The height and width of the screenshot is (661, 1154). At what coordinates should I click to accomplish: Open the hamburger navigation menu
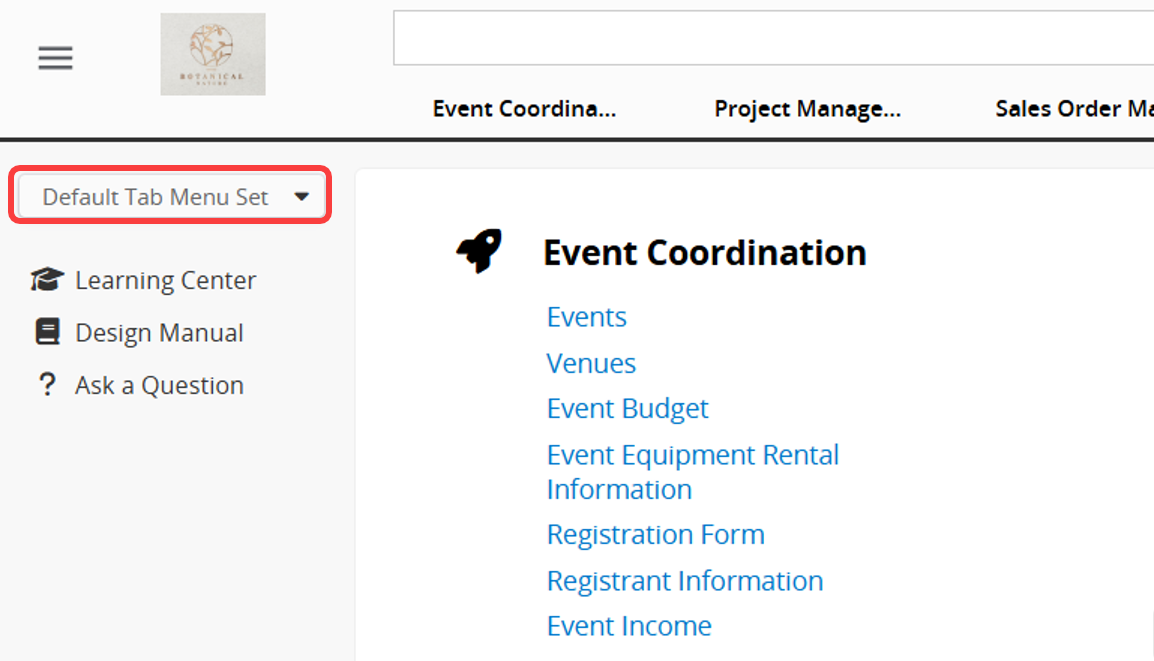click(x=55, y=58)
